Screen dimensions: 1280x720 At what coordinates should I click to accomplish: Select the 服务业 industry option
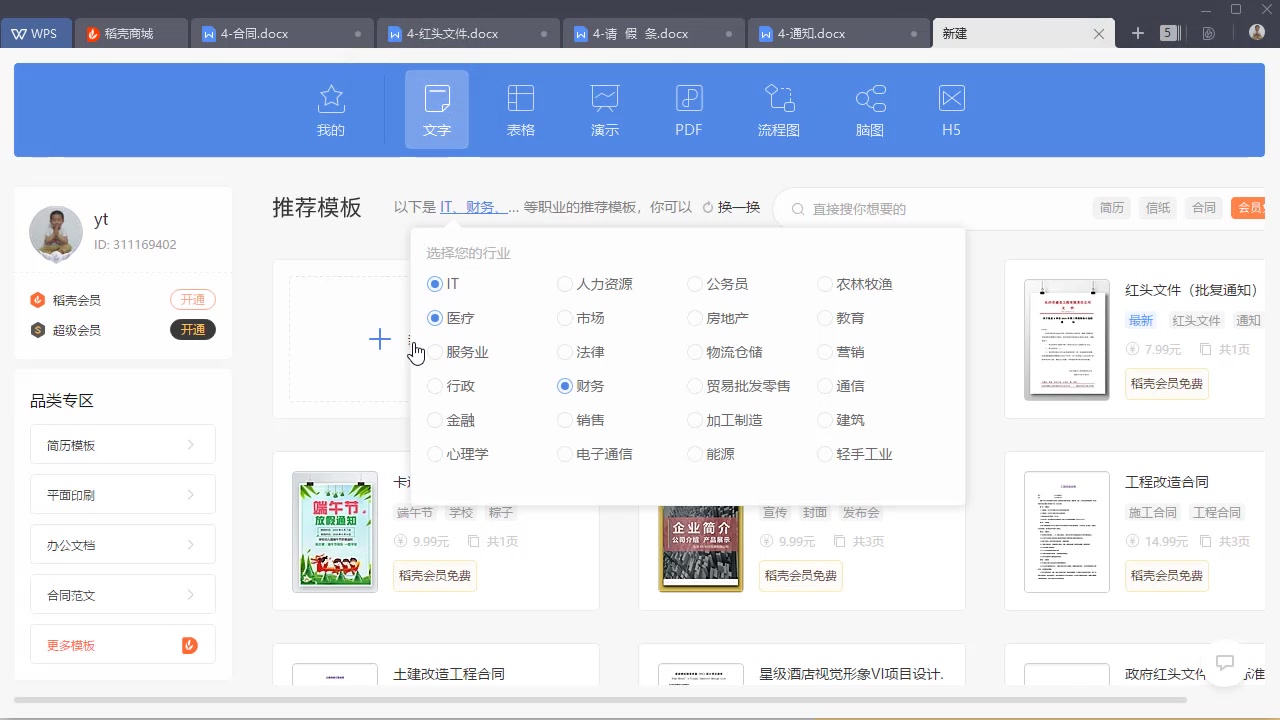click(x=434, y=352)
